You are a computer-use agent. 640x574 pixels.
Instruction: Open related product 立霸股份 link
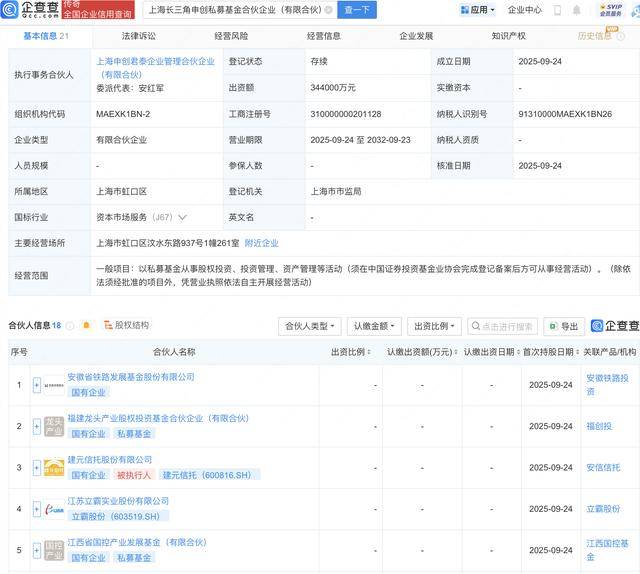tap(603, 509)
